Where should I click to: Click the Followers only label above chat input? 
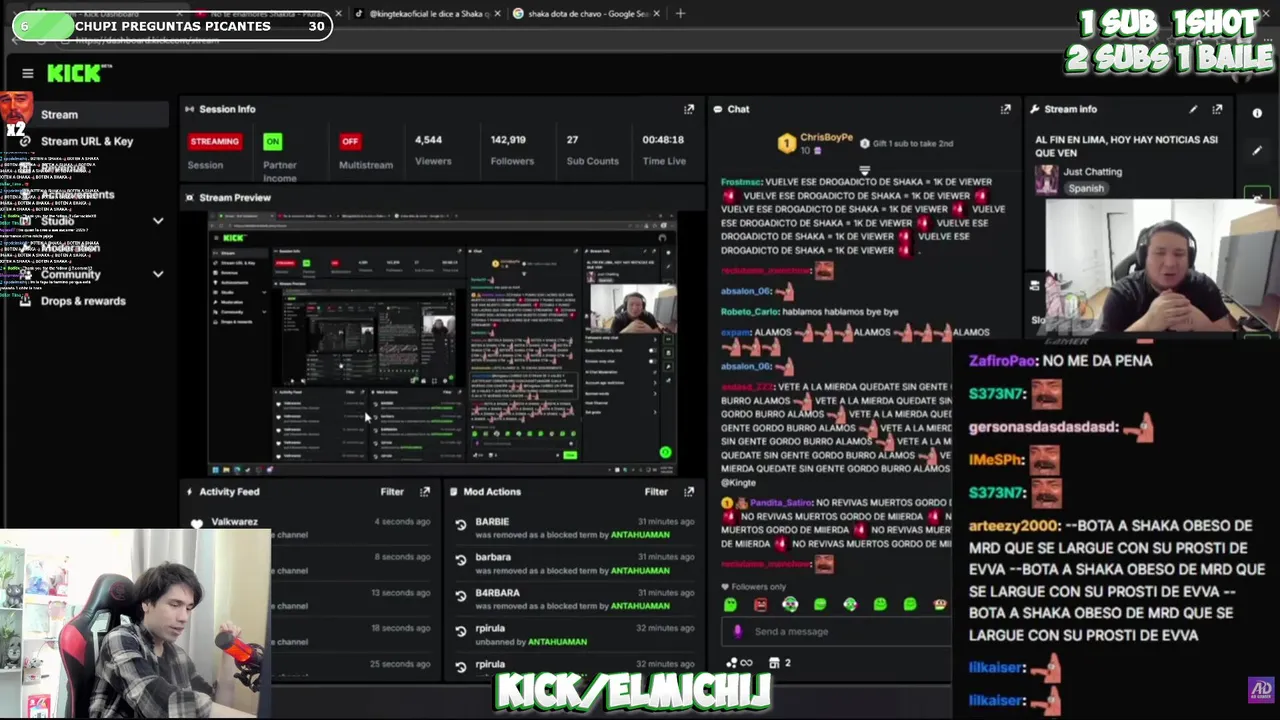[x=758, y=587]
